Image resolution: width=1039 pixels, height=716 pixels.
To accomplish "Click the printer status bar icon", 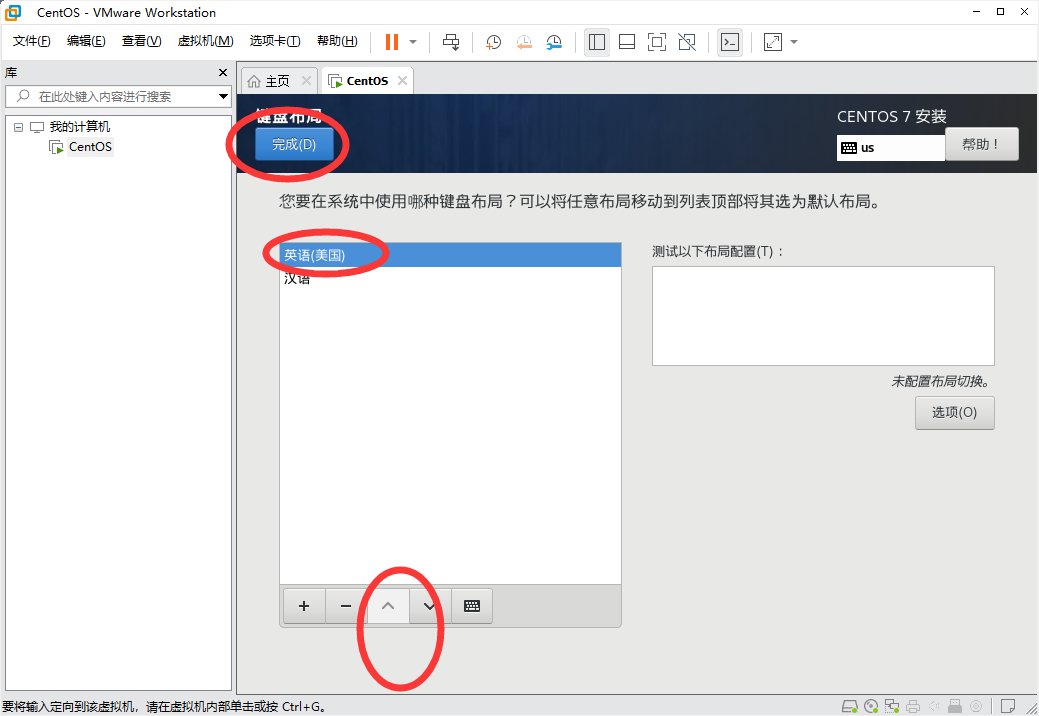I will coord(913,707).
